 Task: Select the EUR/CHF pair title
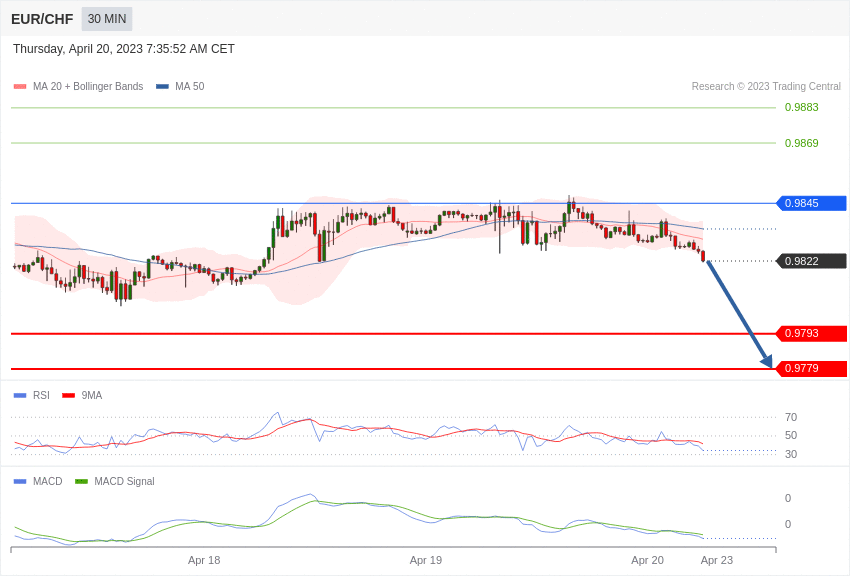tap(42, 19)
